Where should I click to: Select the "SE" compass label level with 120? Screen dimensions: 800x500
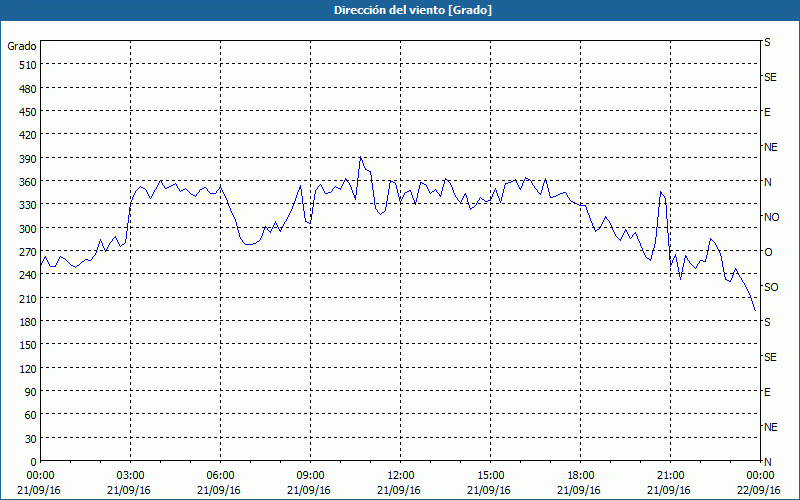[x=770, y=357]
